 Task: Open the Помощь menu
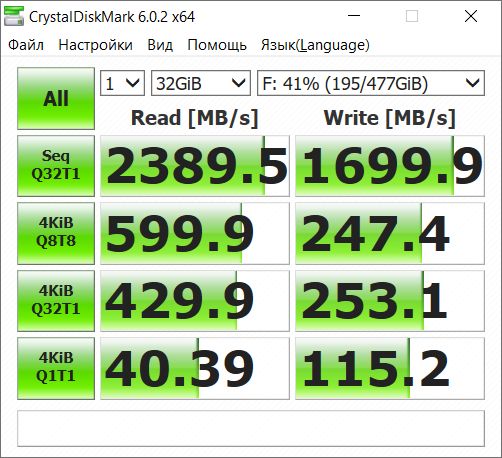tap(217, 45)
